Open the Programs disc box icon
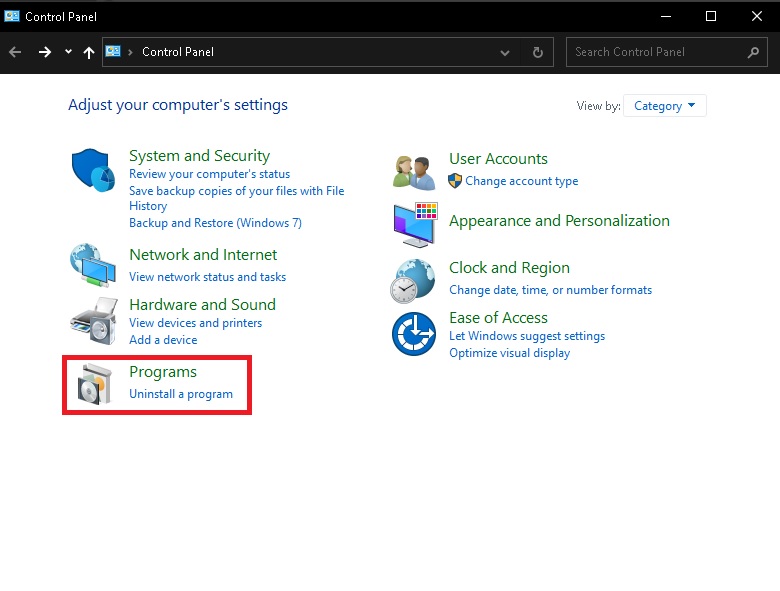Viewport: 780px width, 591px height. click(x=94, y=383)
